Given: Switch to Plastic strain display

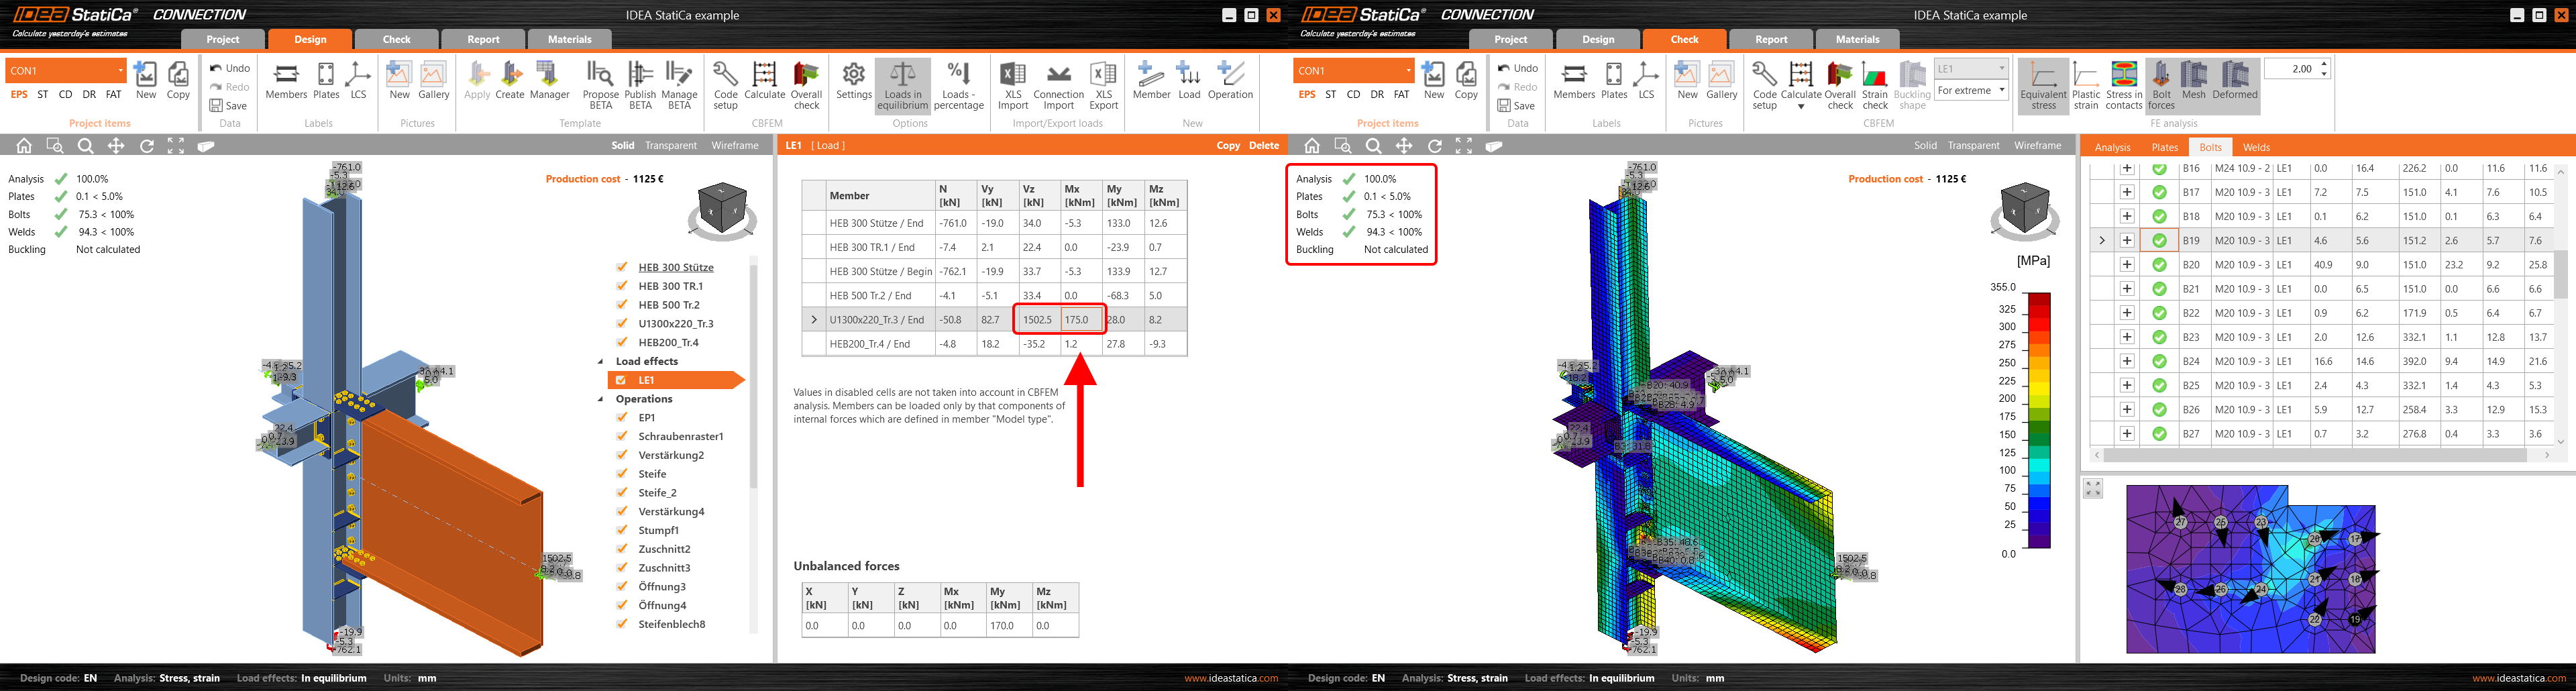Looking at the screenshot, I should [2085, 85].
